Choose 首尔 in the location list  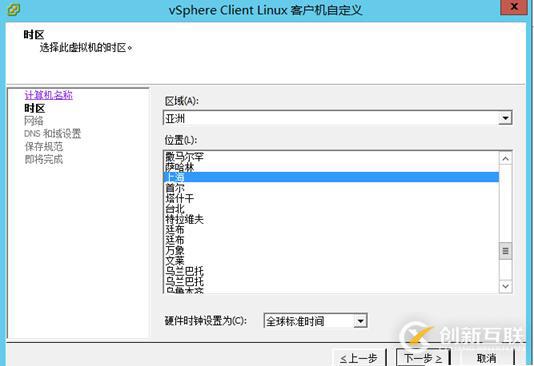click(331, 188)
